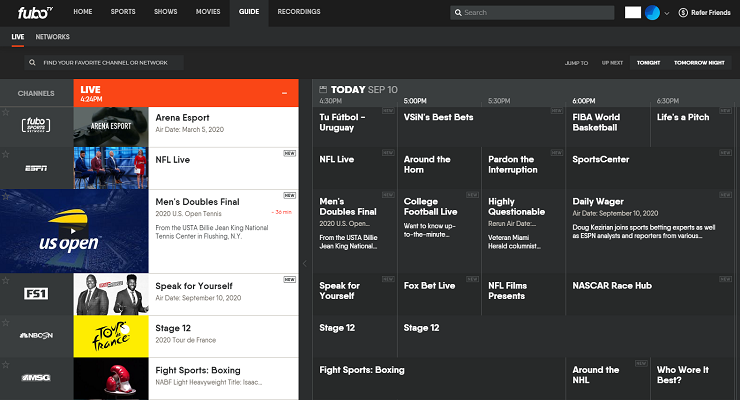Select Men's Doubles Final live listing title
The width and height of the screenshot is (740, 400).
pos(197,202)
